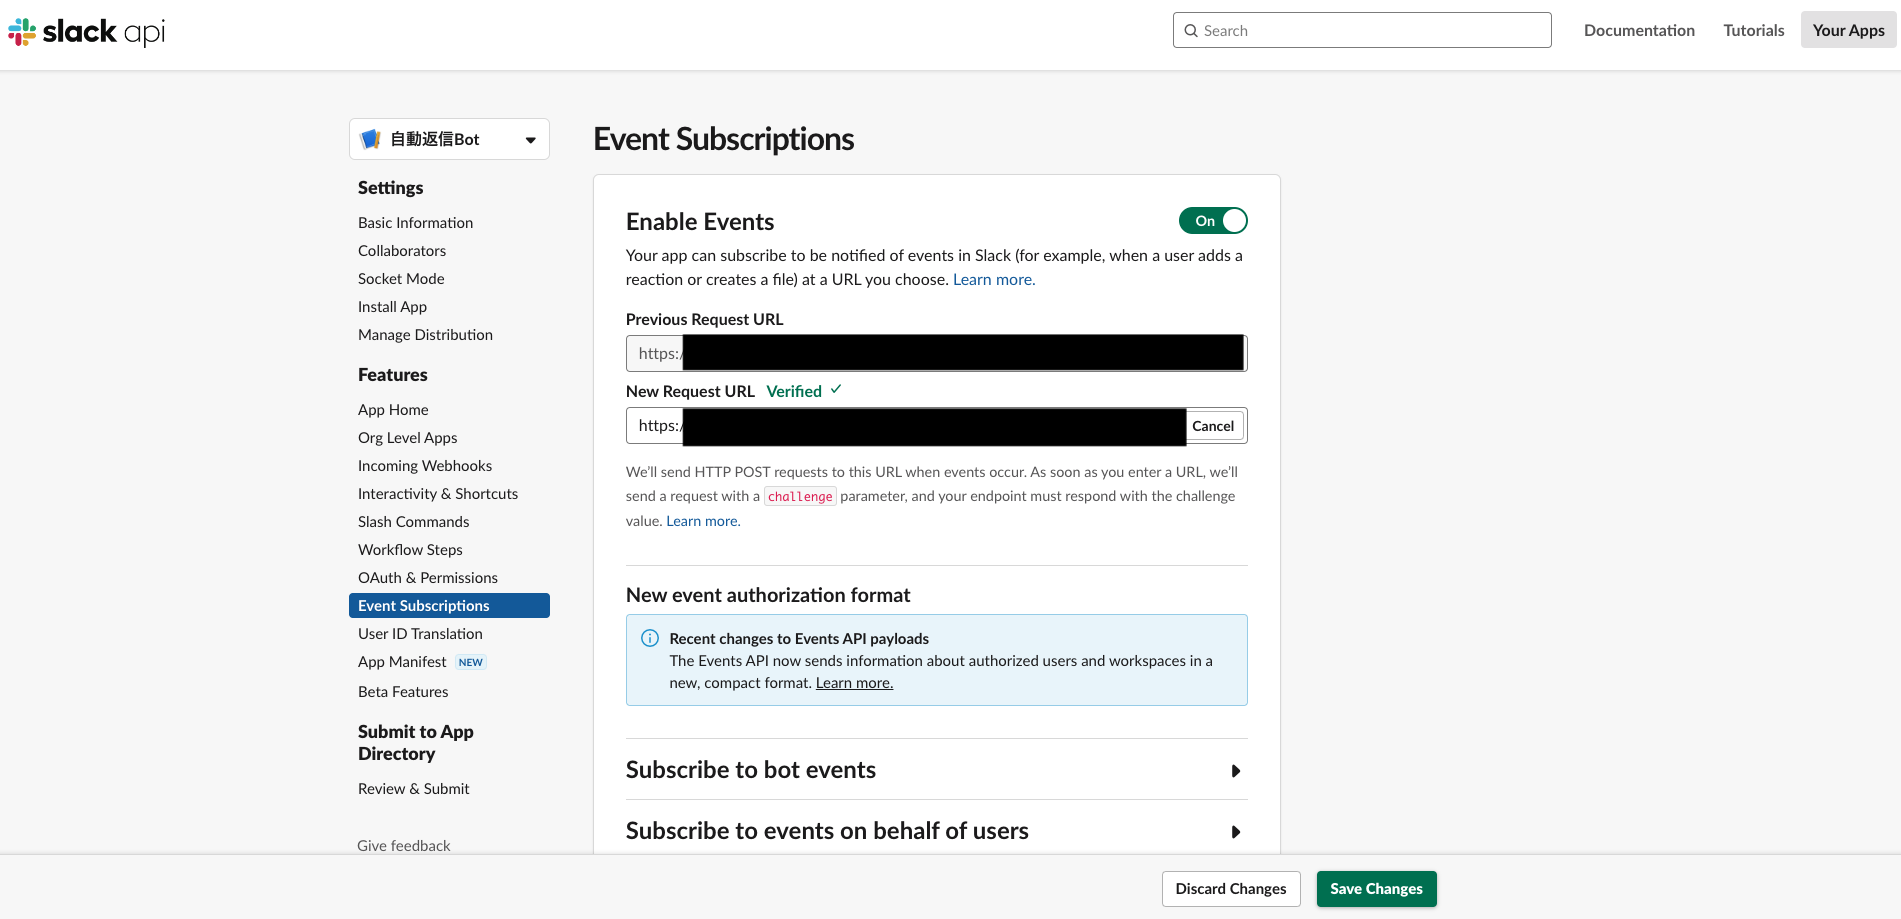Click the search magnifier icon
Image resolution: width=1901 pixels, height=919 pixels.
pyautogui.click(x=1191, y=31)
